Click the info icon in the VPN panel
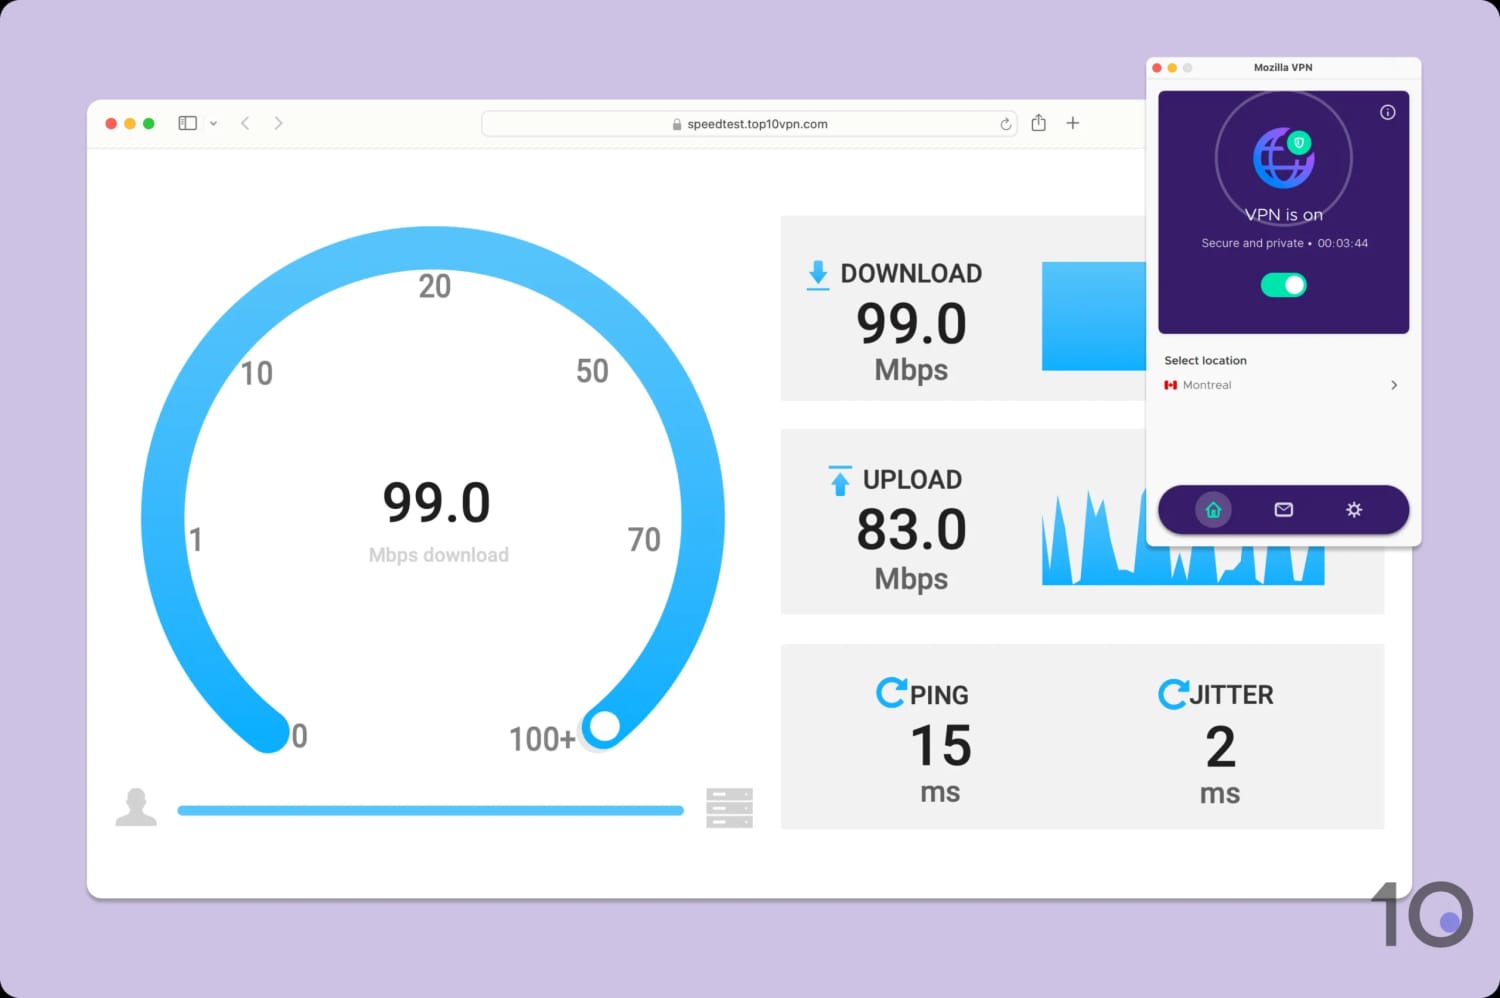 [x=1387, y=113]
